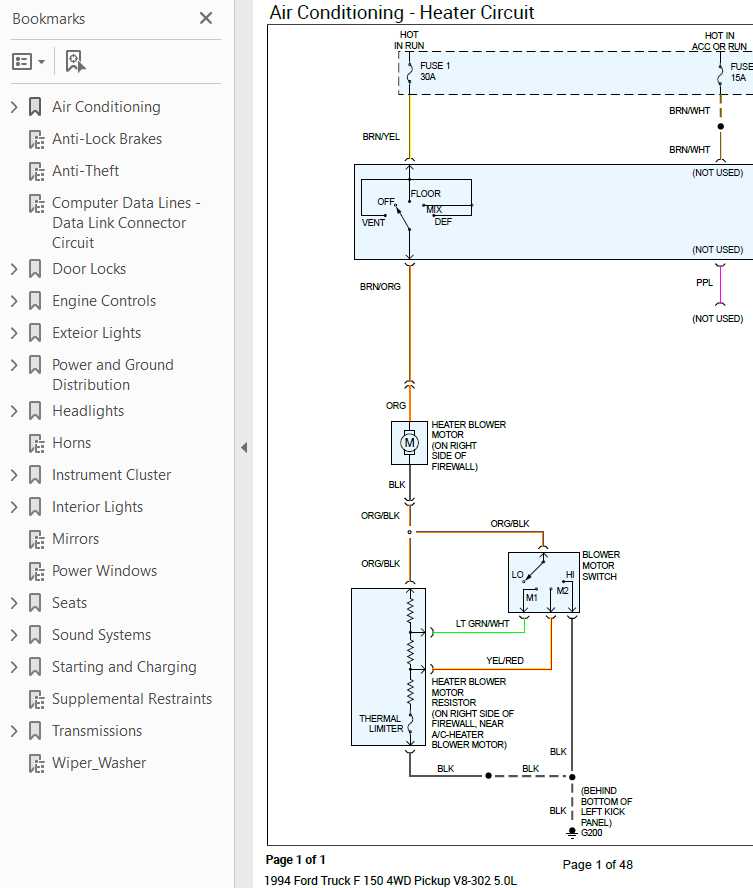Image resolution: width=753 pixels, height=888 pixels.
Task: Click the Mirrors bookmark icon
Action: (36, 539)
